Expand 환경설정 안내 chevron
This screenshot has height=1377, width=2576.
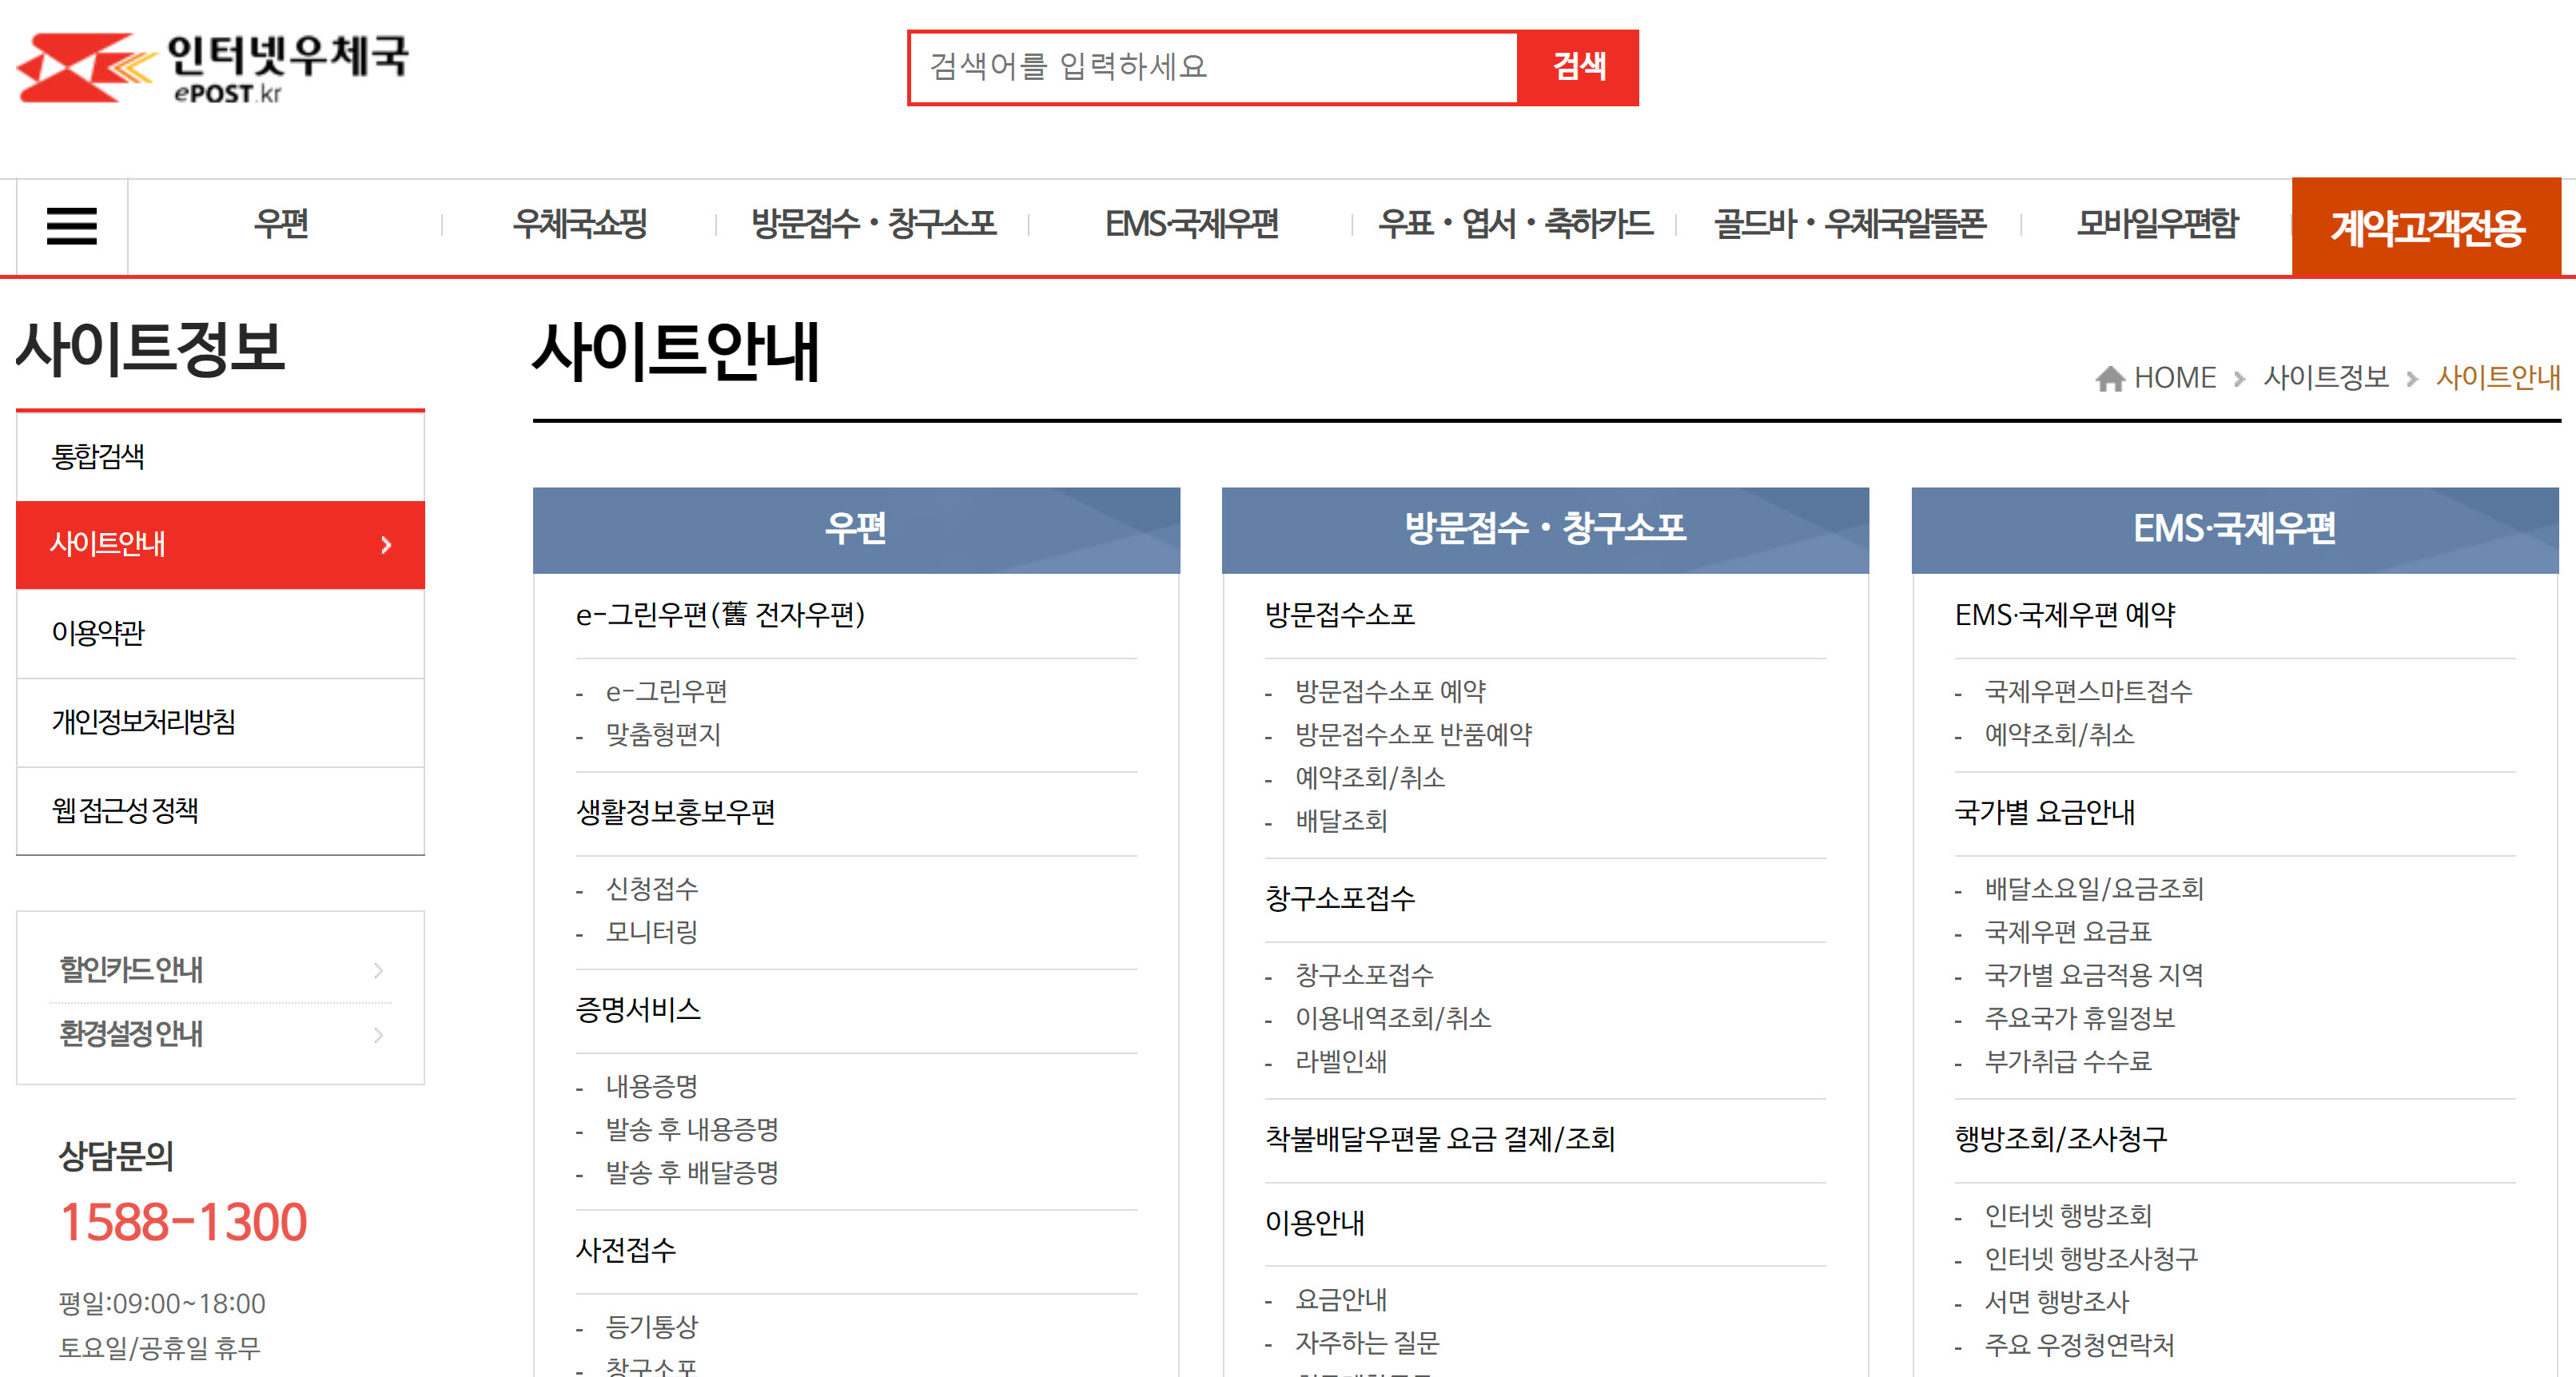tap(378, 1034)
